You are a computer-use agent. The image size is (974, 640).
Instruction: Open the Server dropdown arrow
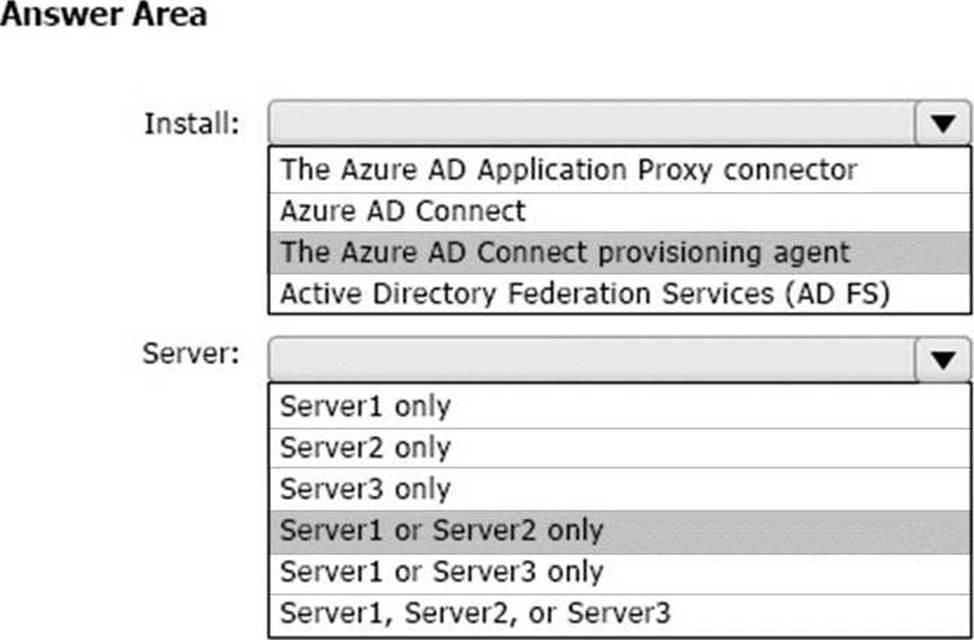coord(942,359)
